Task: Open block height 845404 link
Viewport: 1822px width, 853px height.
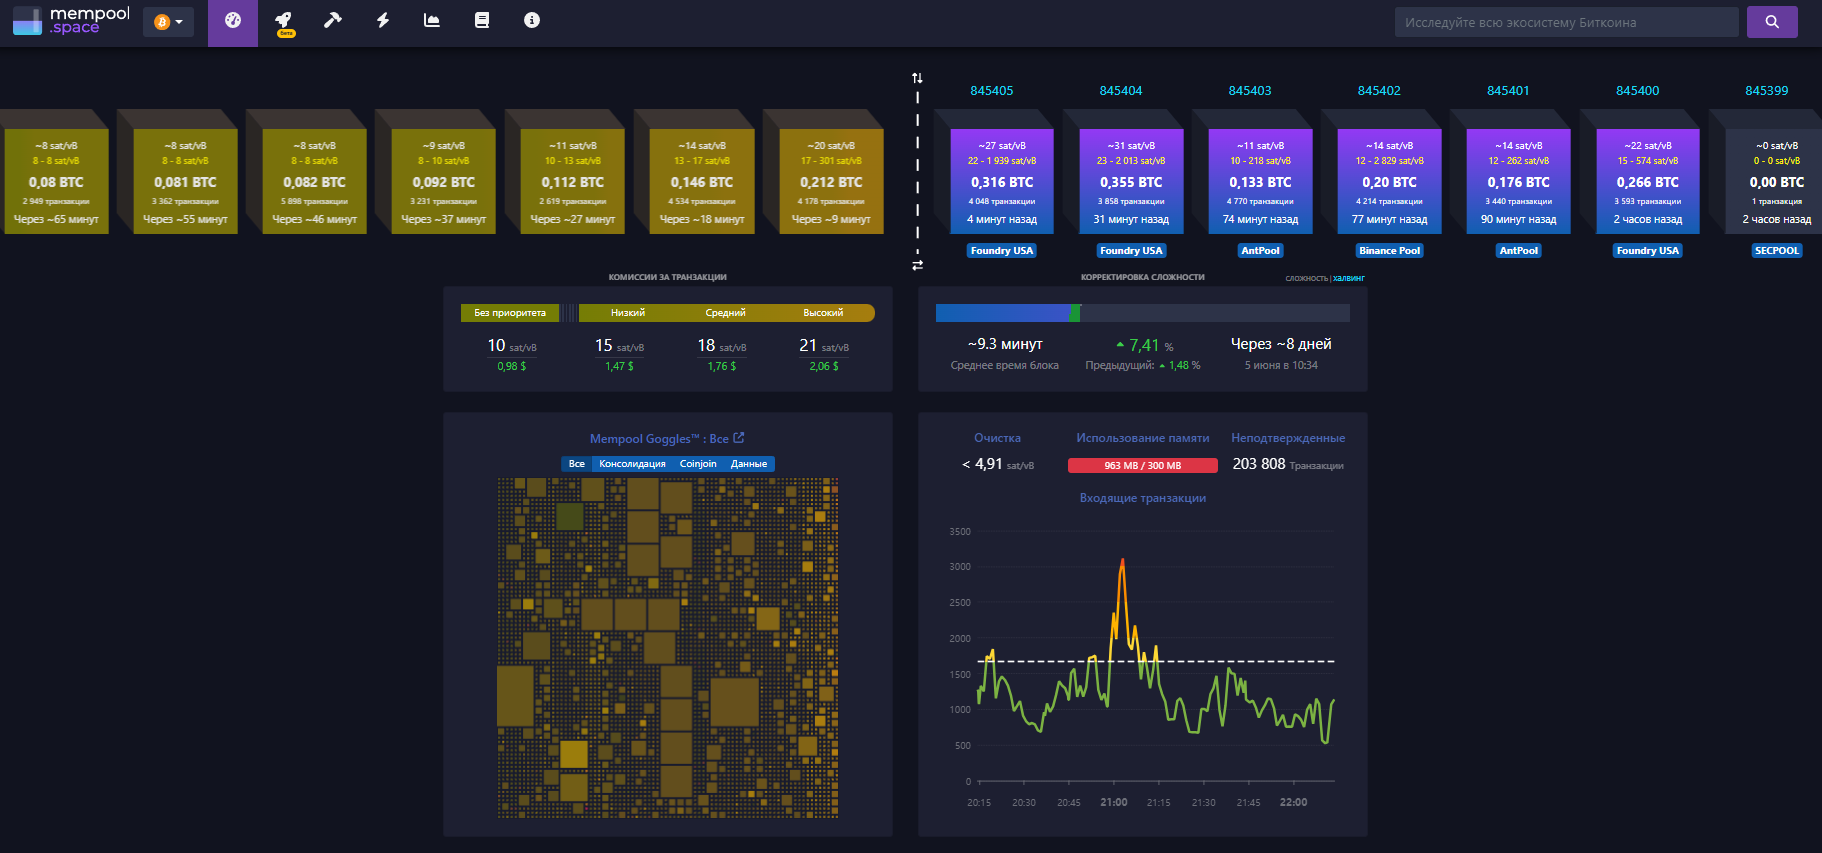Action: coord(1121,91)
